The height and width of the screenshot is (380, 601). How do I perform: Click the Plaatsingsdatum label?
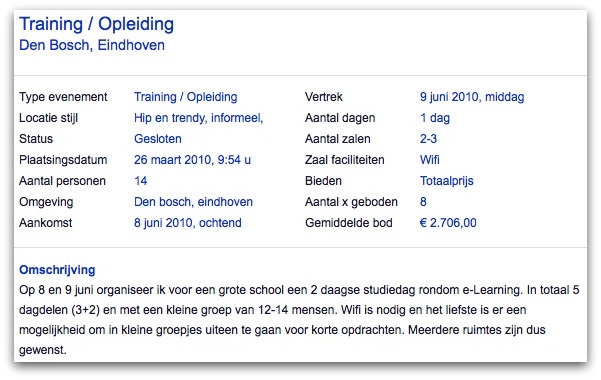click(63, 160)
